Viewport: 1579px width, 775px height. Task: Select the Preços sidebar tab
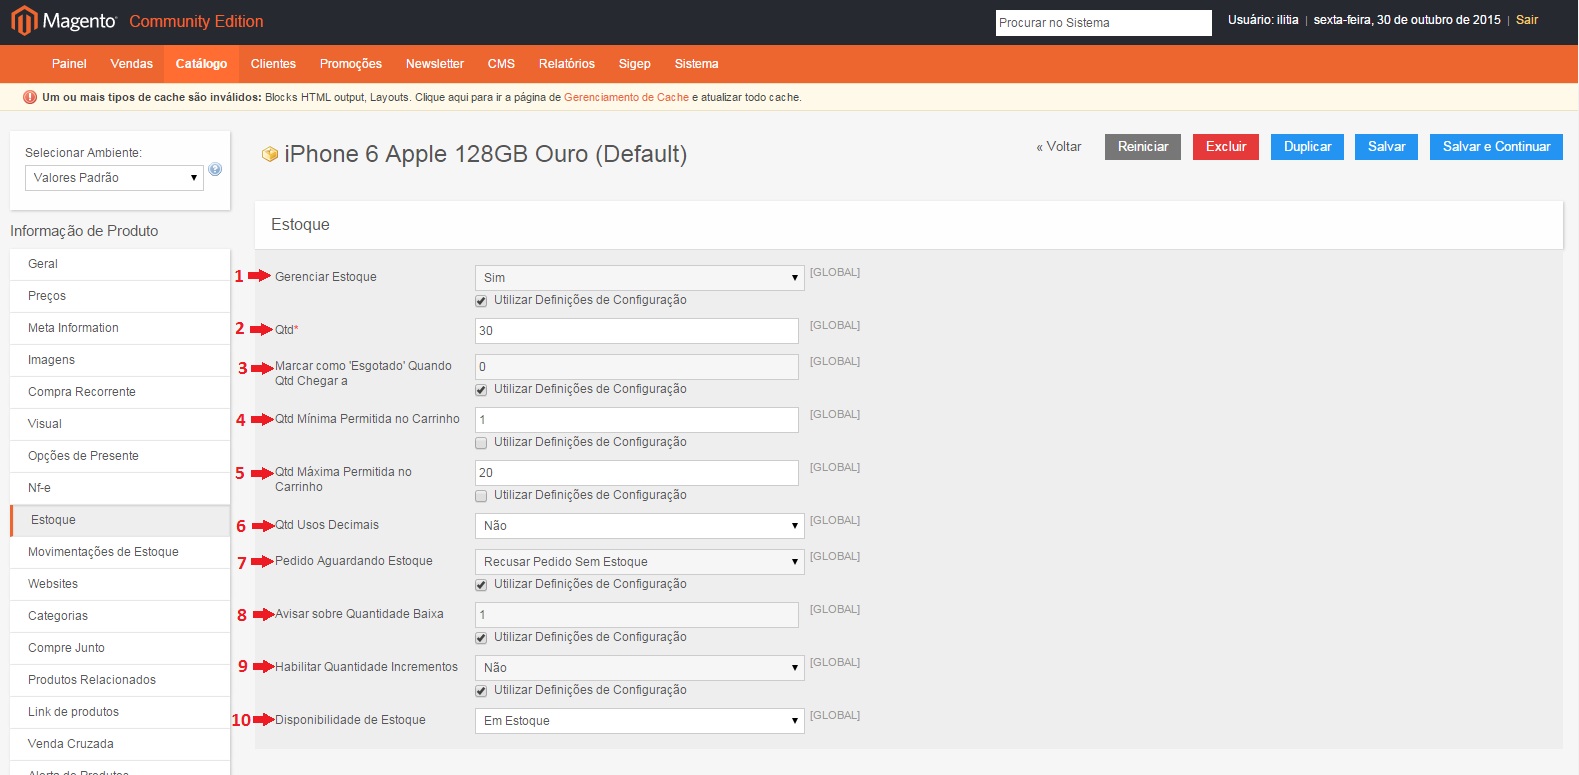point(120,296)
